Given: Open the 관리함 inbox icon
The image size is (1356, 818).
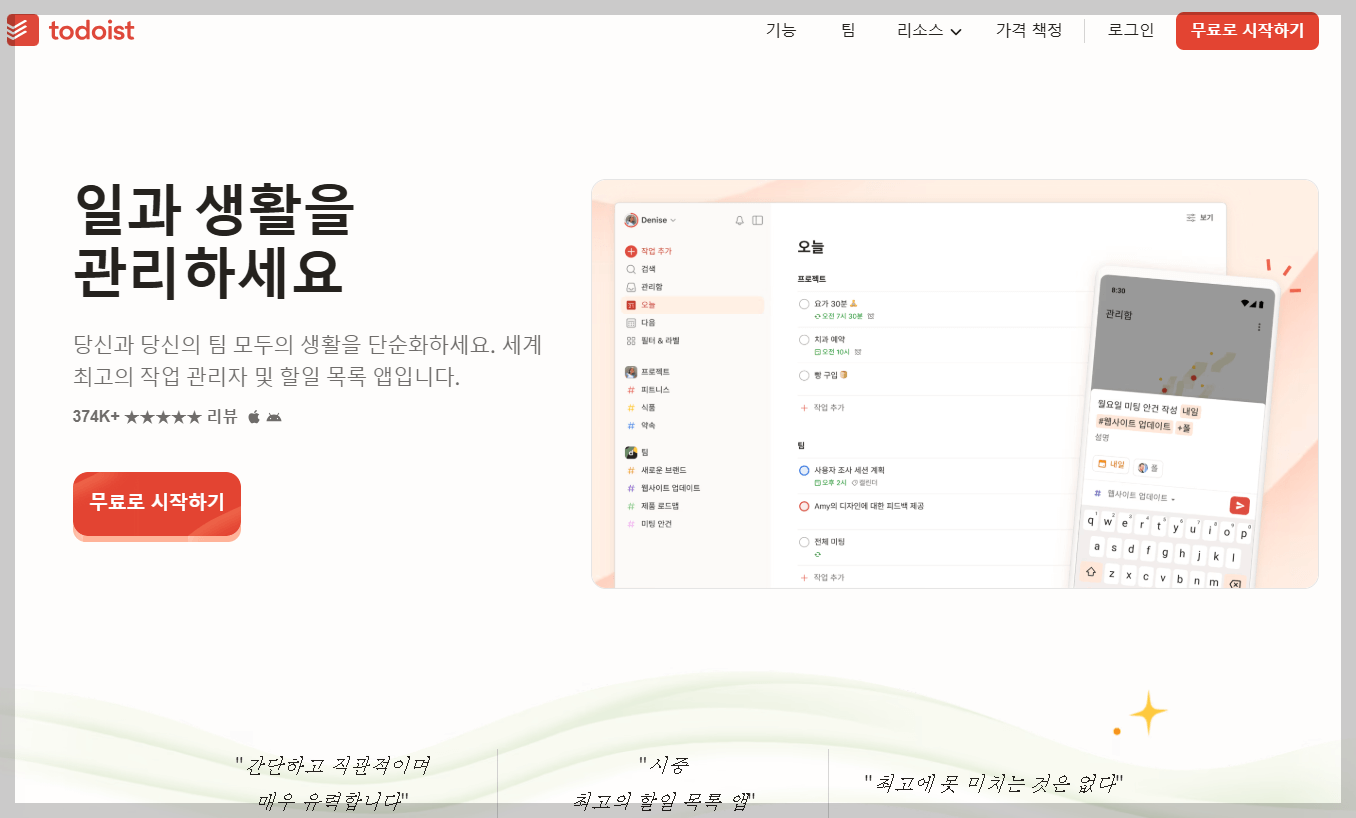Looking at the screenshot, I should coord(629,285).
